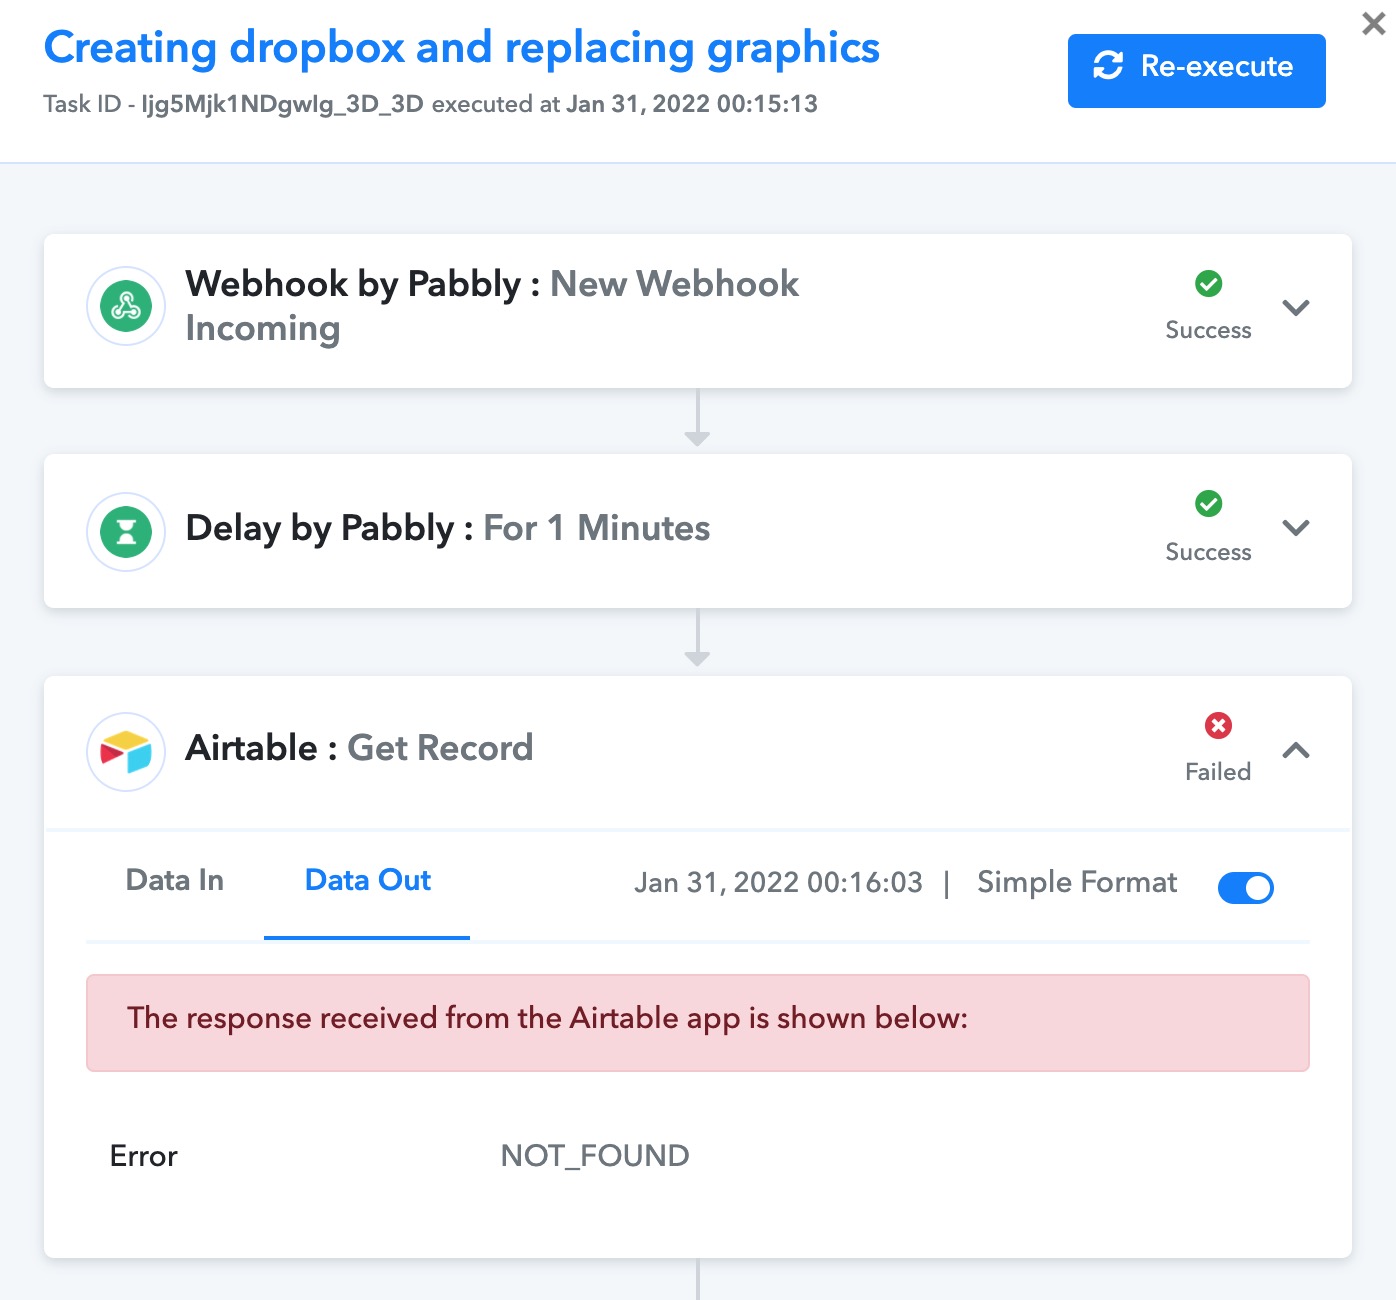Collapse the Airtable Get Record step
Screen dimensions: 1396x1300
(1296, 750)
